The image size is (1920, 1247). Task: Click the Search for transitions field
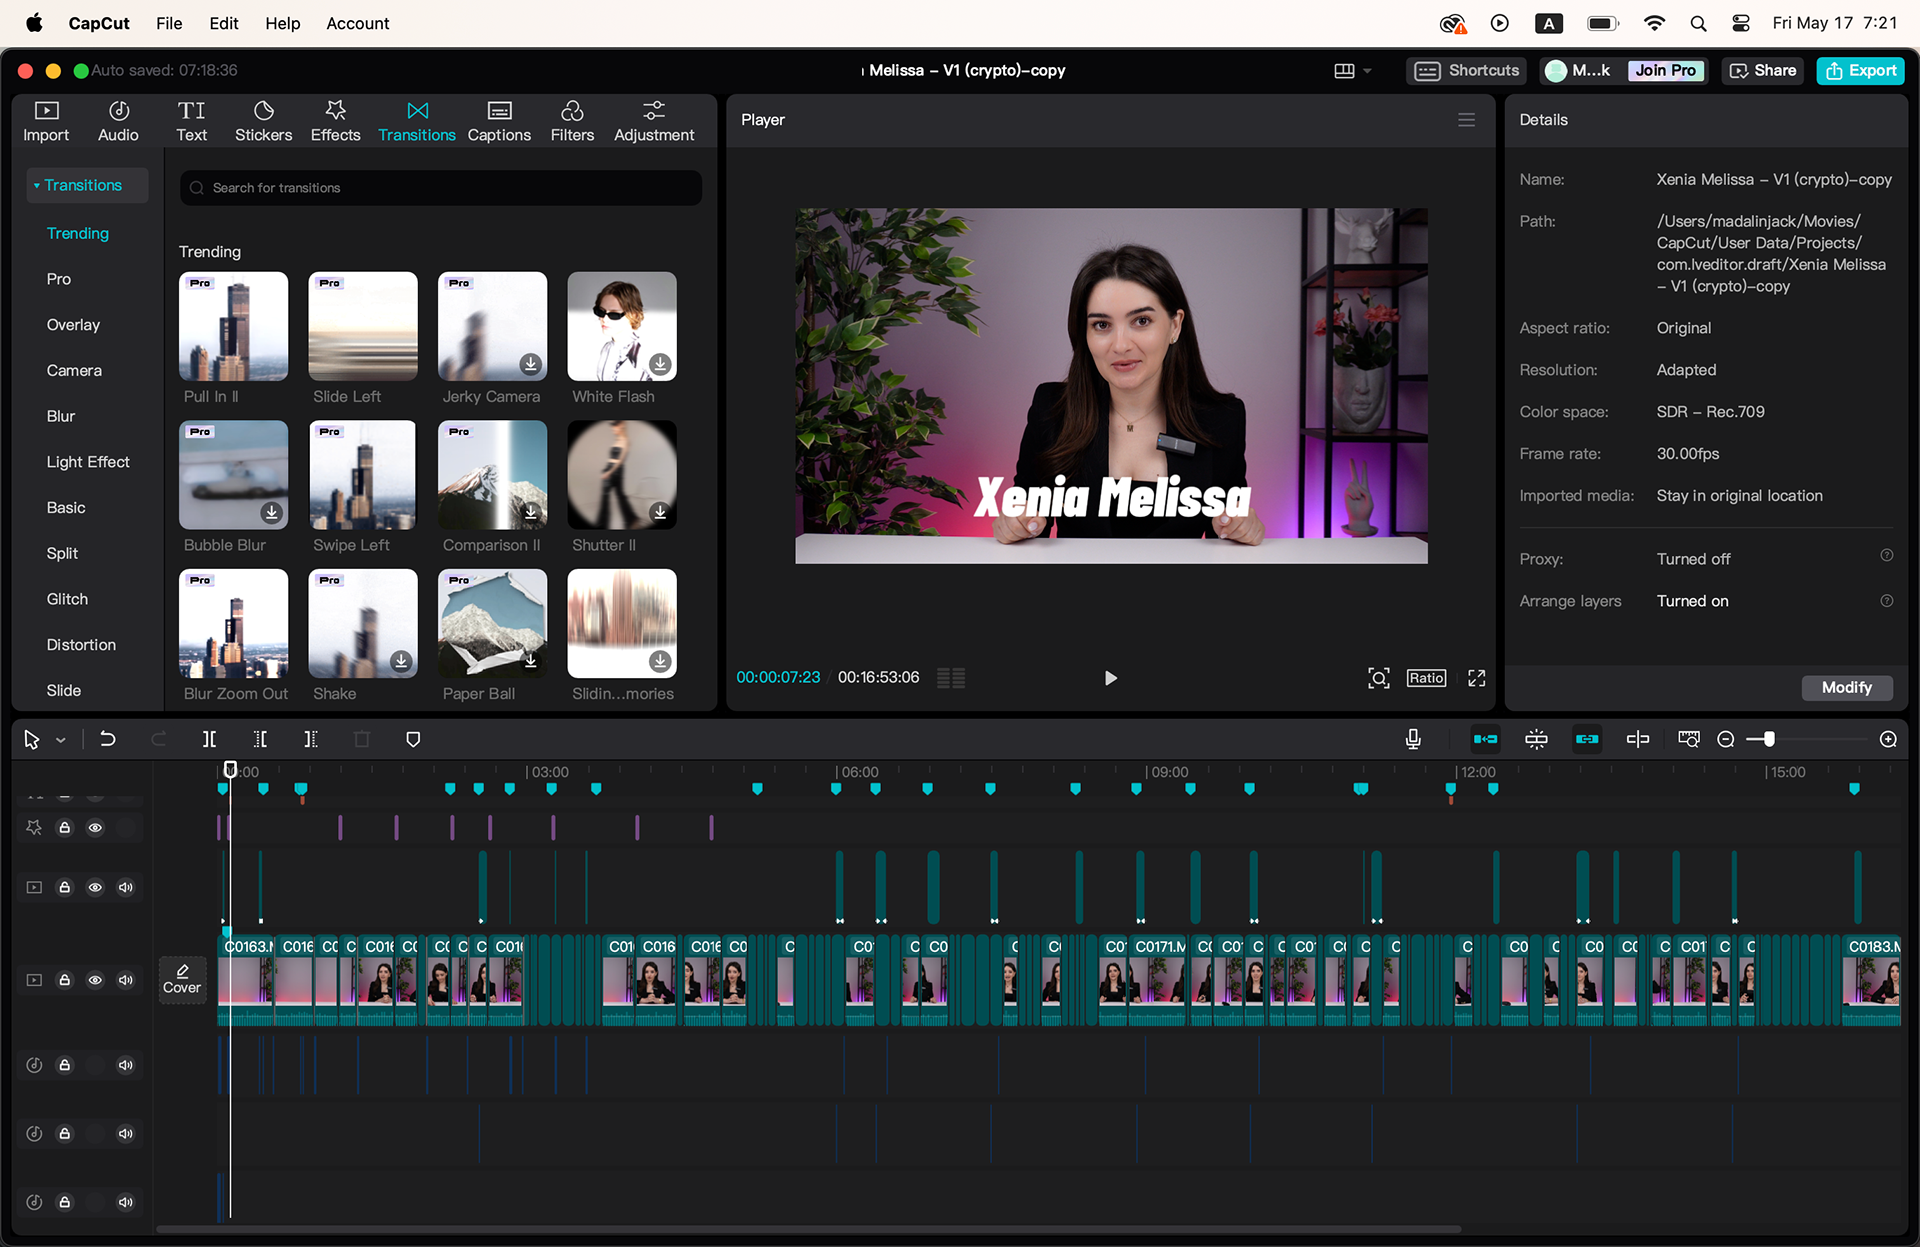pos(440,188)
